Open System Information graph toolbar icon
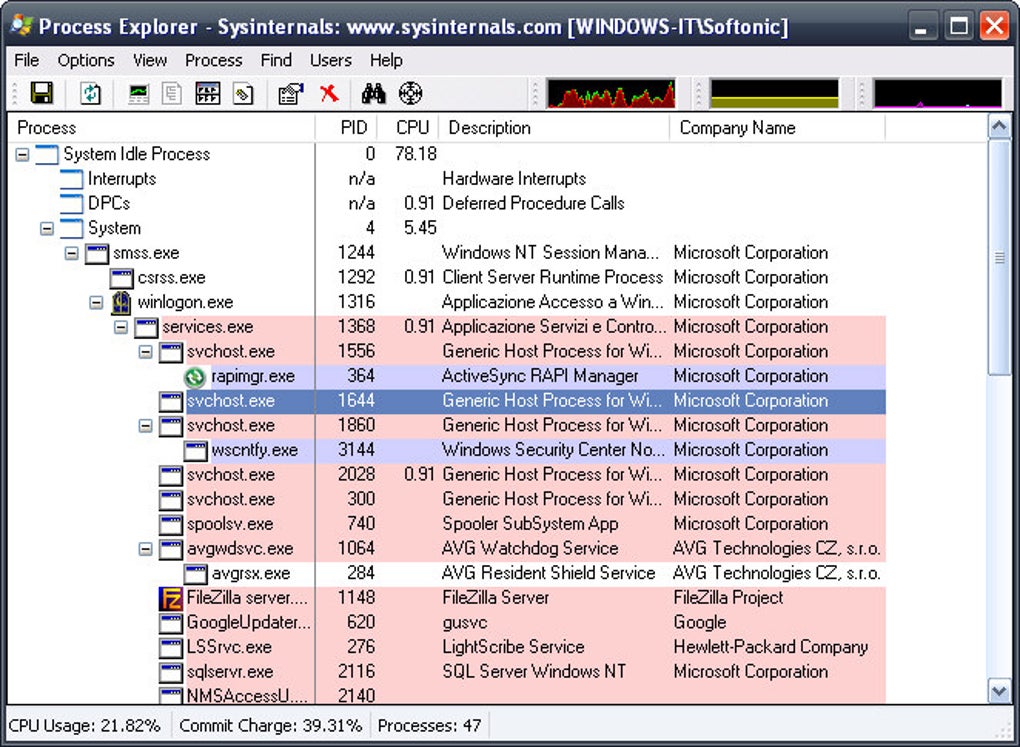The image size is (1020, 747). [x=139, y=94]
